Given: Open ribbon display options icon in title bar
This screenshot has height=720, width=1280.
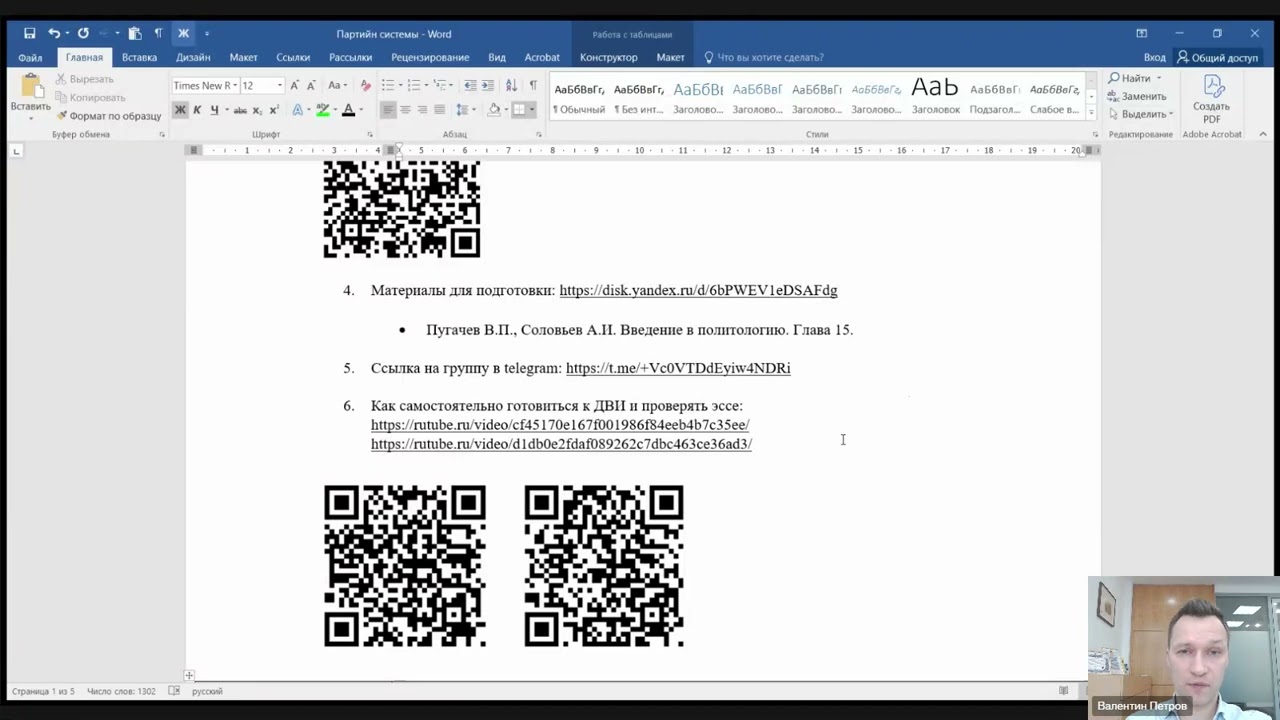Looking at the screenshot, I should pos(1141,33).
